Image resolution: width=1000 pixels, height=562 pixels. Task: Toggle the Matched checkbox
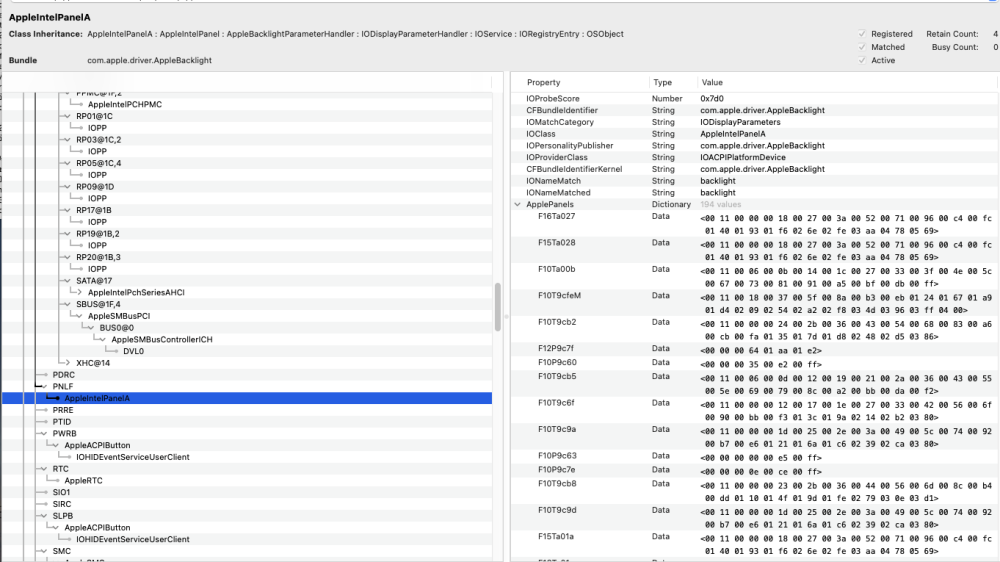(x=862, y=47)
